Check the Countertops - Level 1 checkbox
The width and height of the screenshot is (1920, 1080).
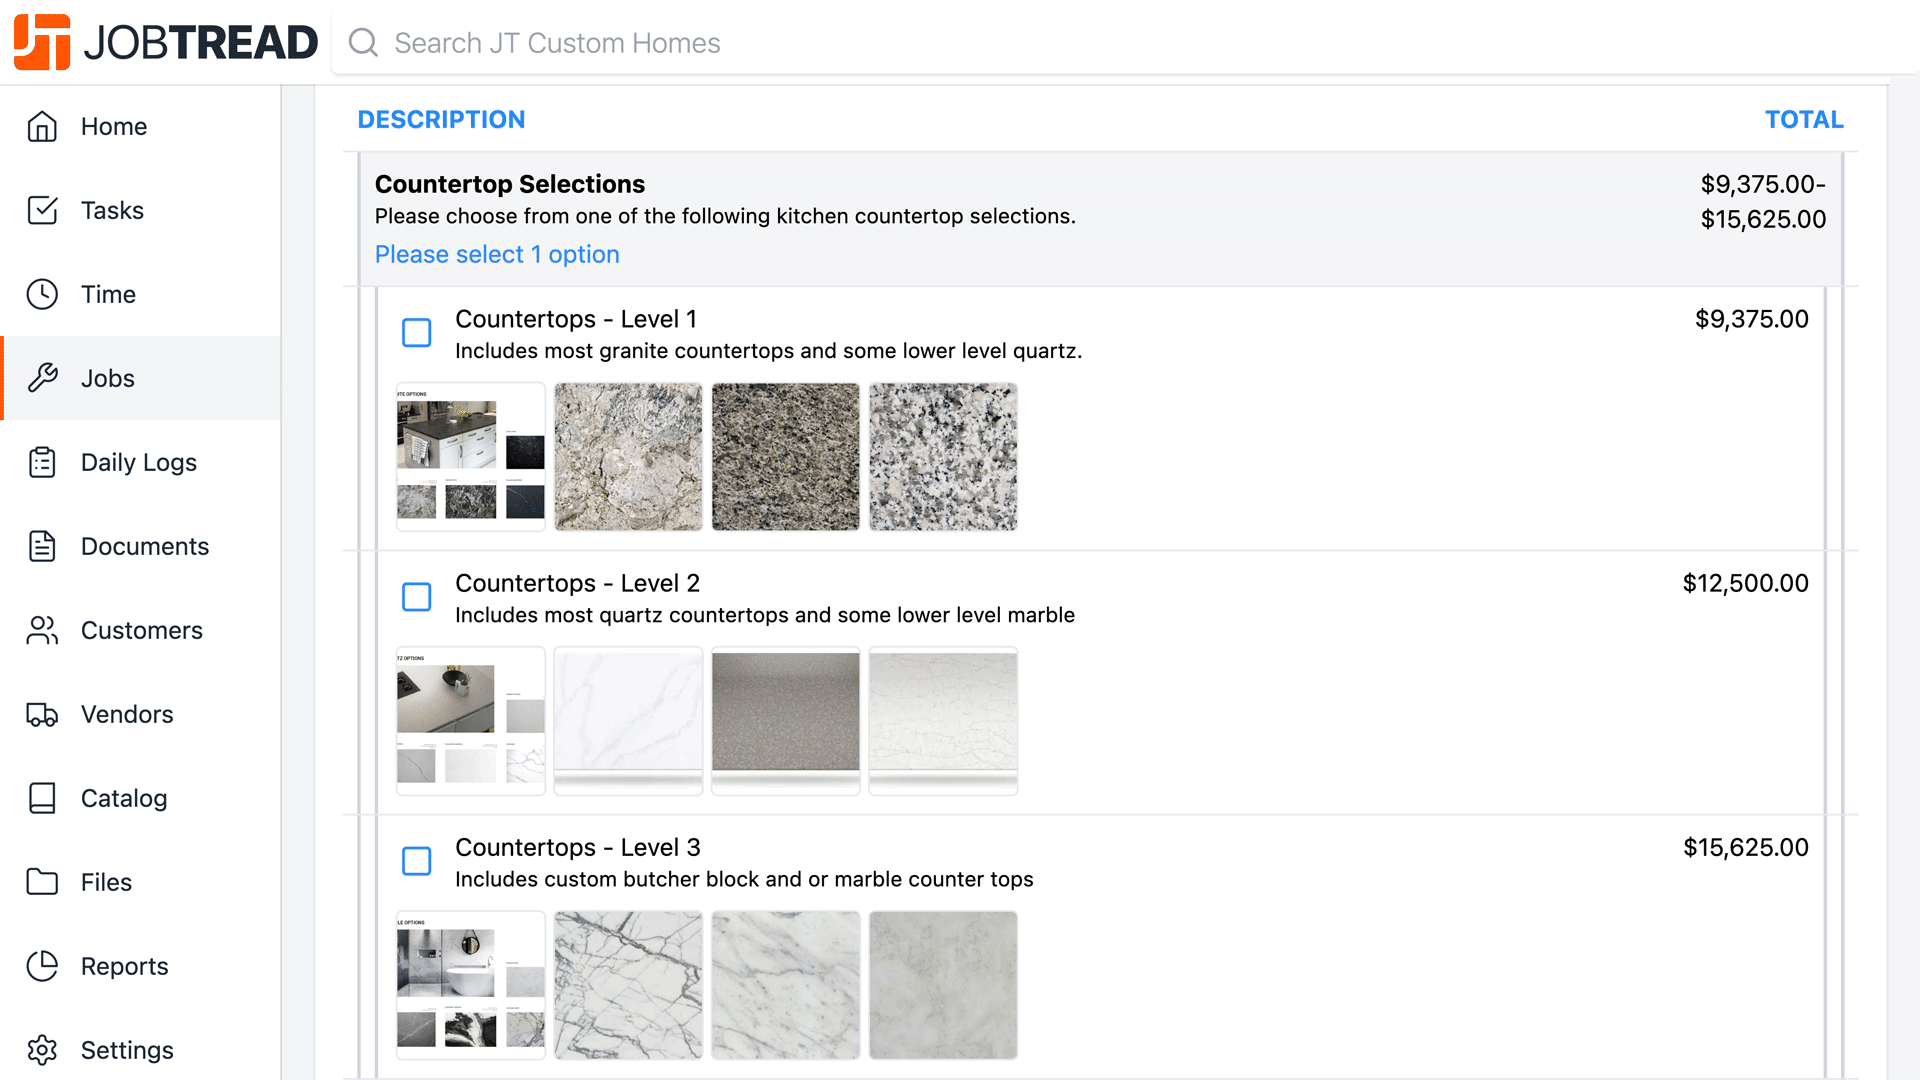[416, 333]
